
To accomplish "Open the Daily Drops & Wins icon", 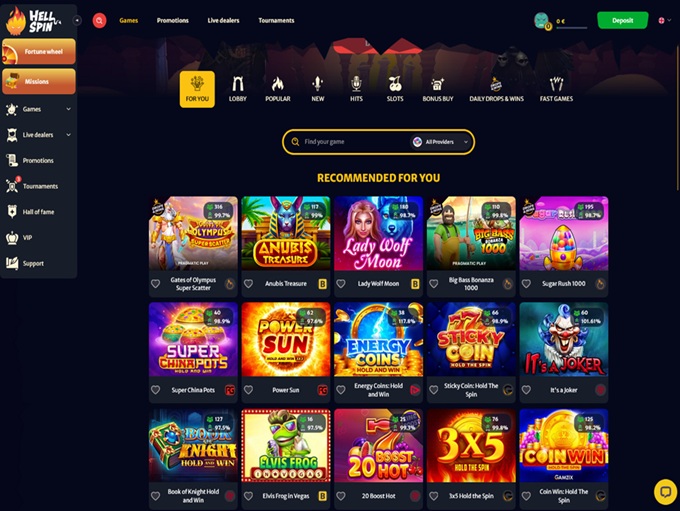I will click(496, 84).
